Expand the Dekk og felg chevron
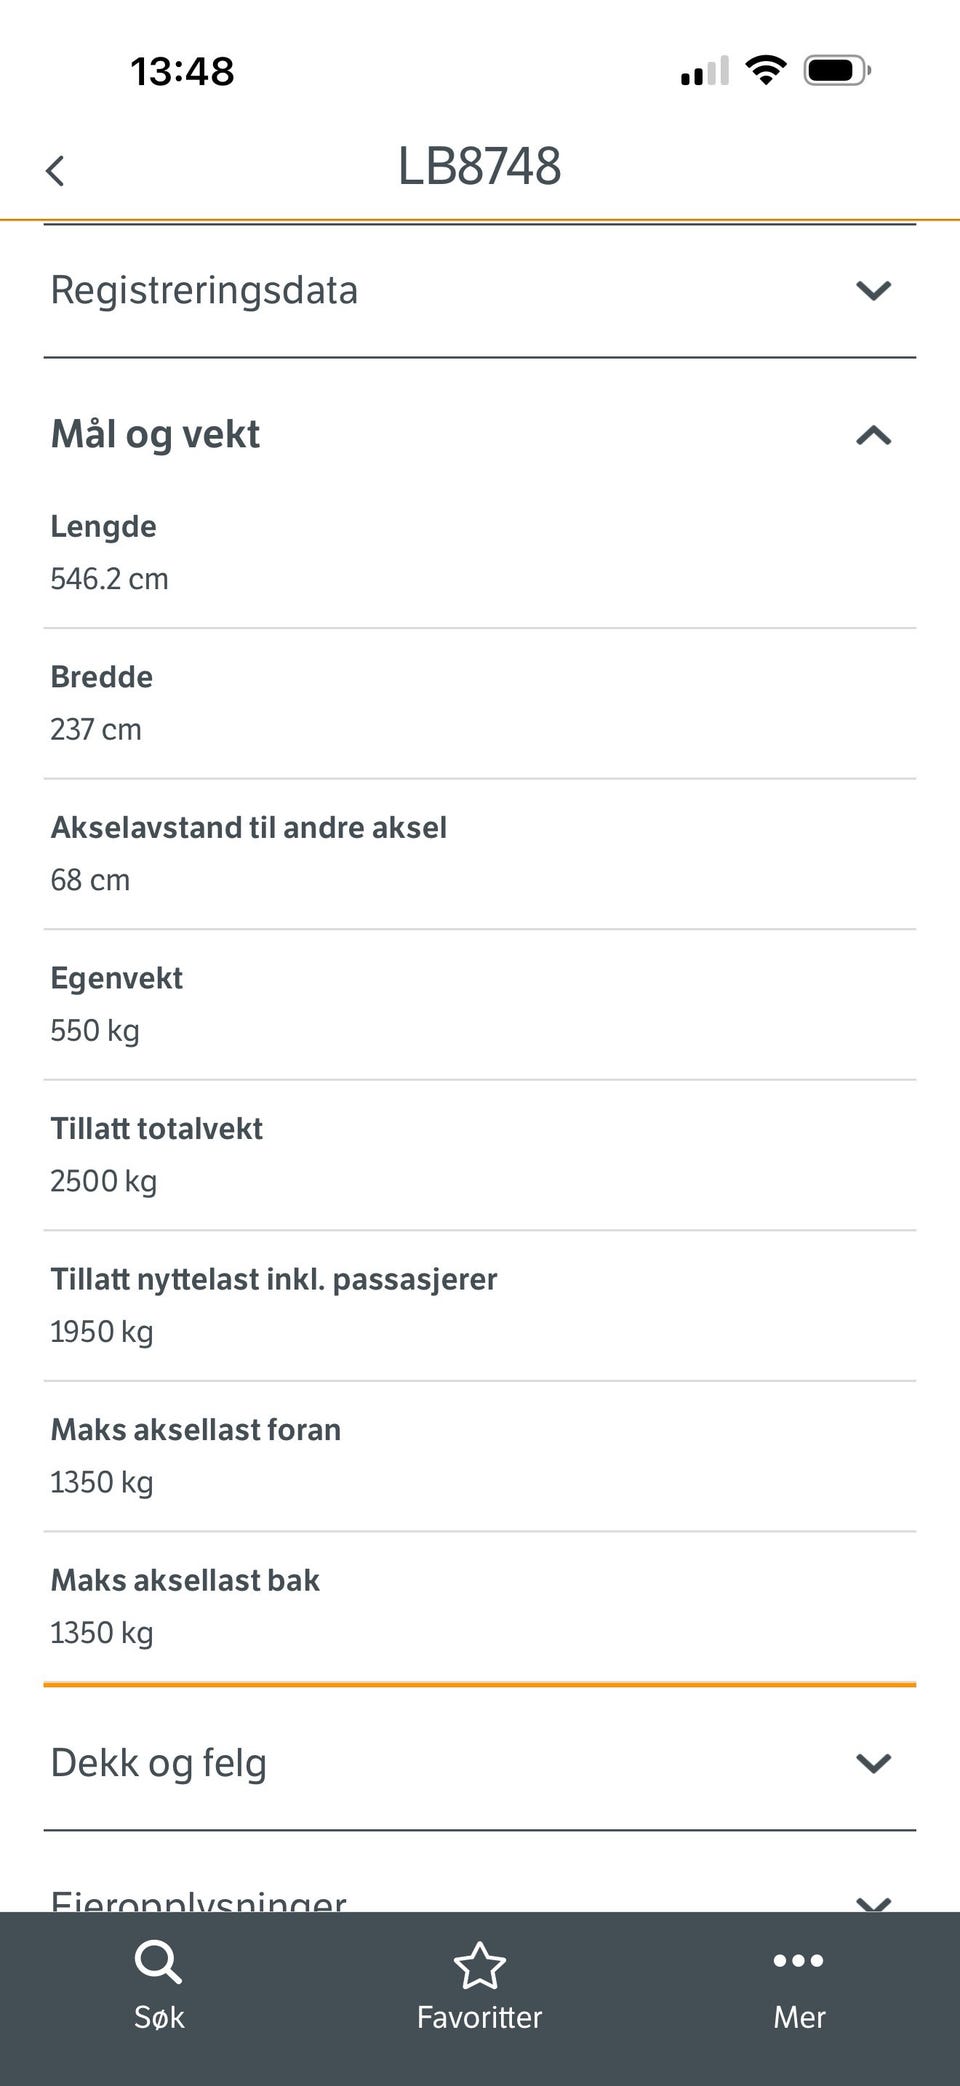The image size is (960, 2086). pyautogui.click(x=874, y=1763)
